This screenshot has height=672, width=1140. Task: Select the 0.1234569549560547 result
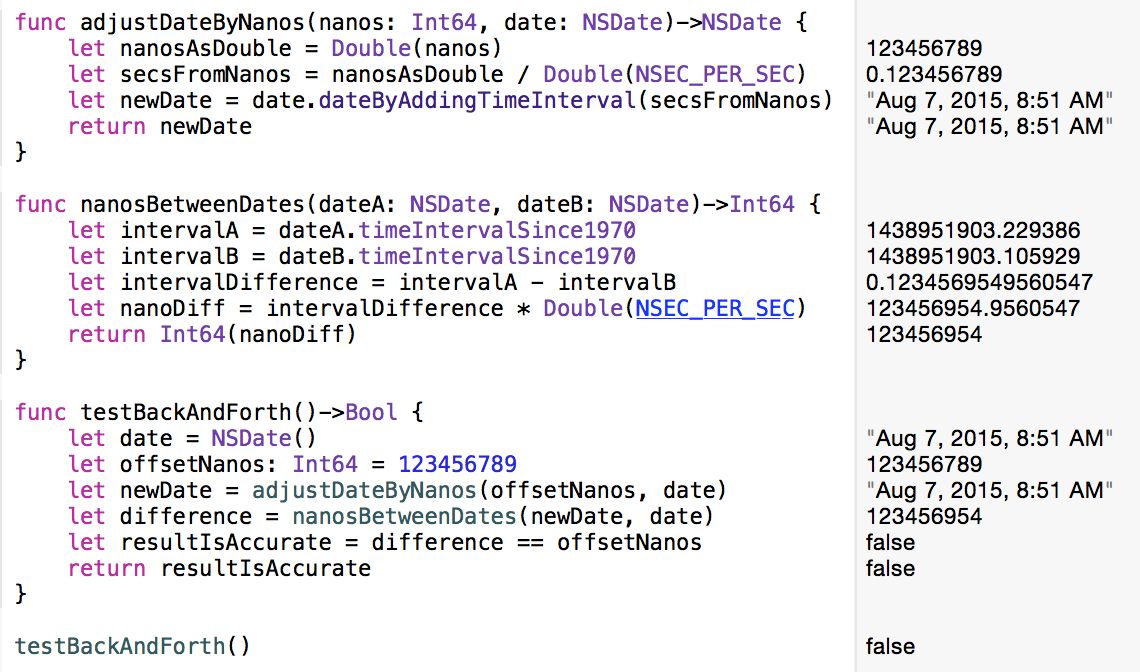coord(979,282)
